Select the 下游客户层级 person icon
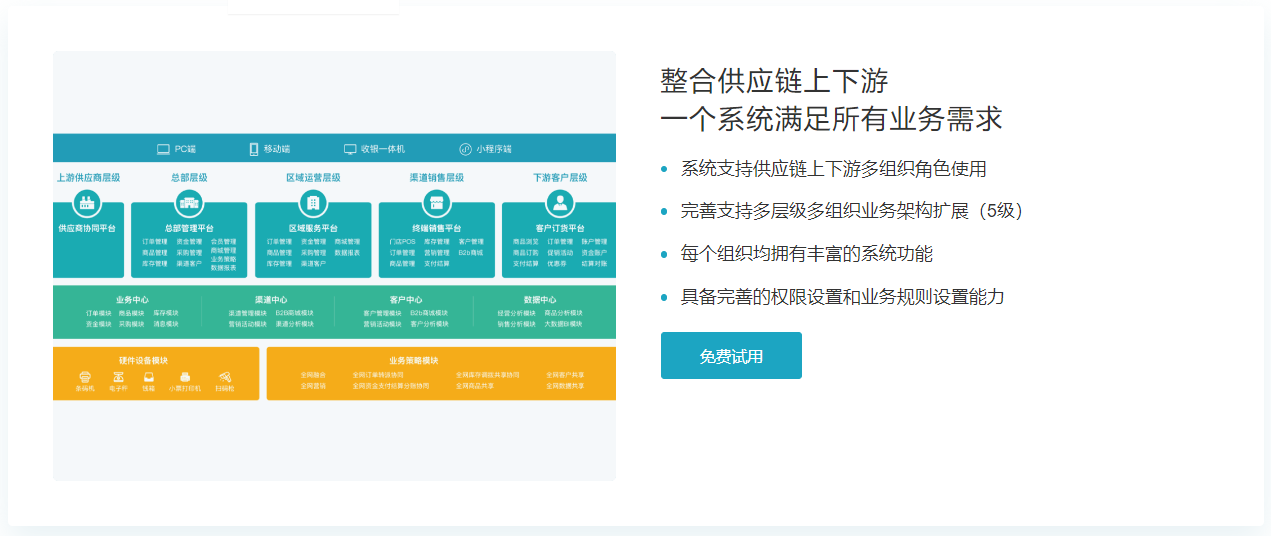The height and width of the screenshot is (536, 1271). pos(560,204)
